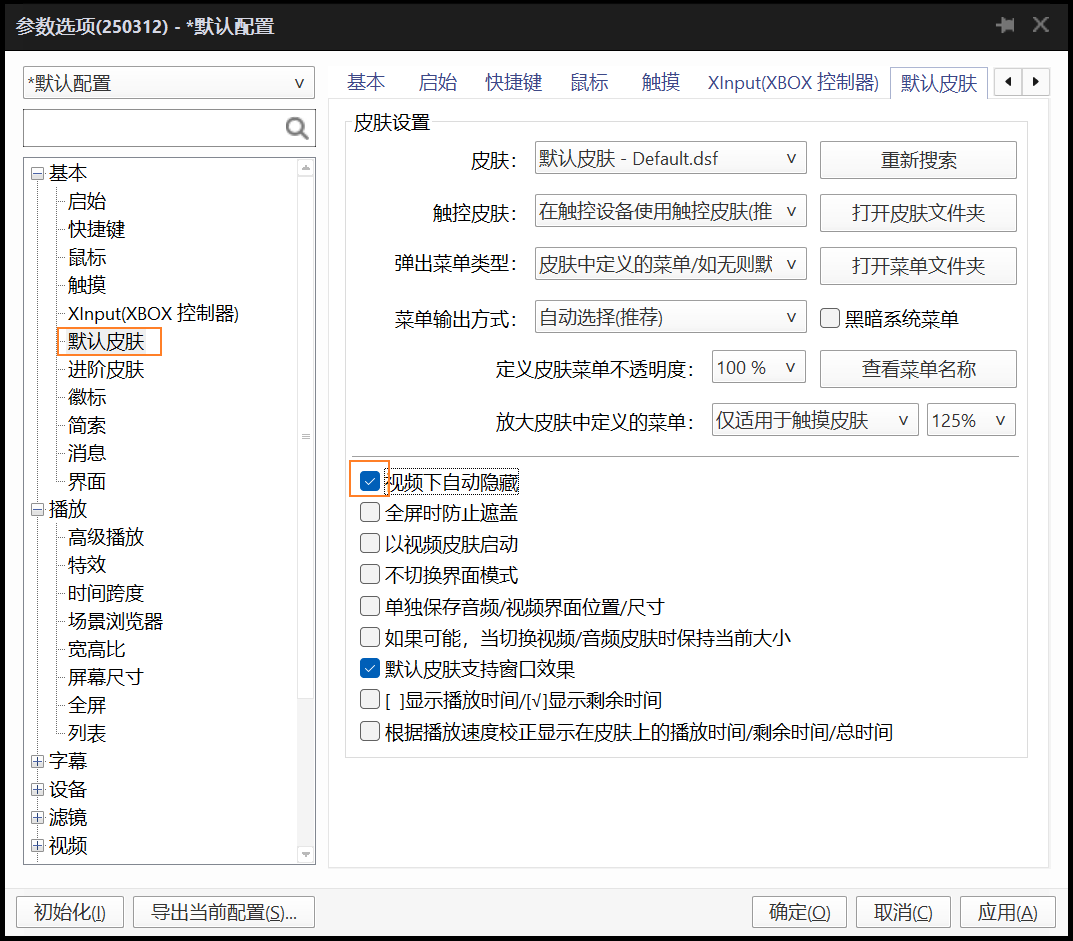Open the 弹出菜单类型 dropdown
The width and height of the screenshot is (1073, 941).
pos(671,264)
